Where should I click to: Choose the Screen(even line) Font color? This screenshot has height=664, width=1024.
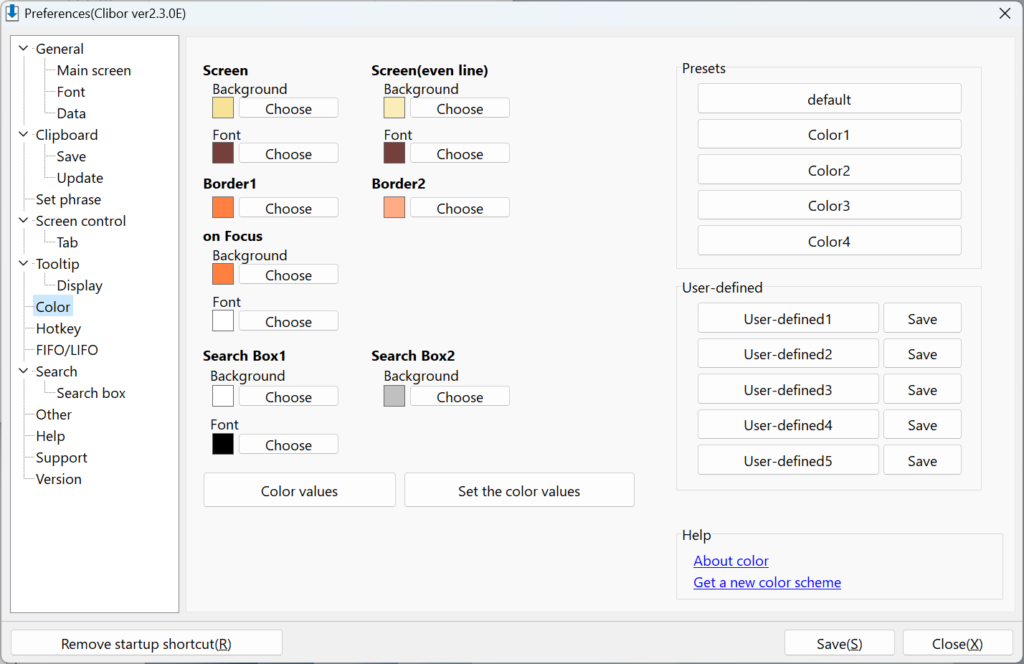[460, 153]
